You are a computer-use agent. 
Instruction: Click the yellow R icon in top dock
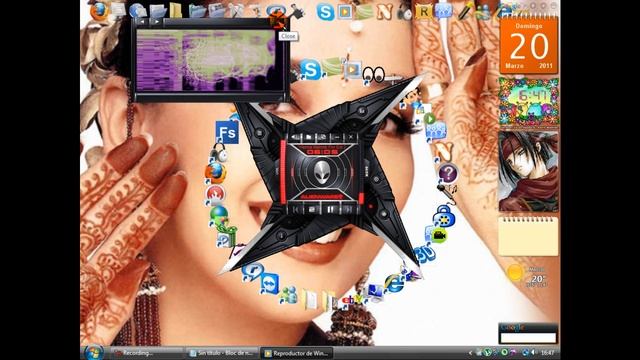pos(423,12)
